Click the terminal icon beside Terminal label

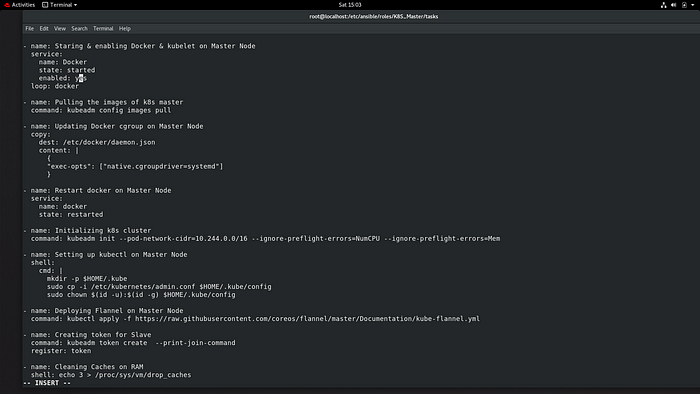coord(45,5)
